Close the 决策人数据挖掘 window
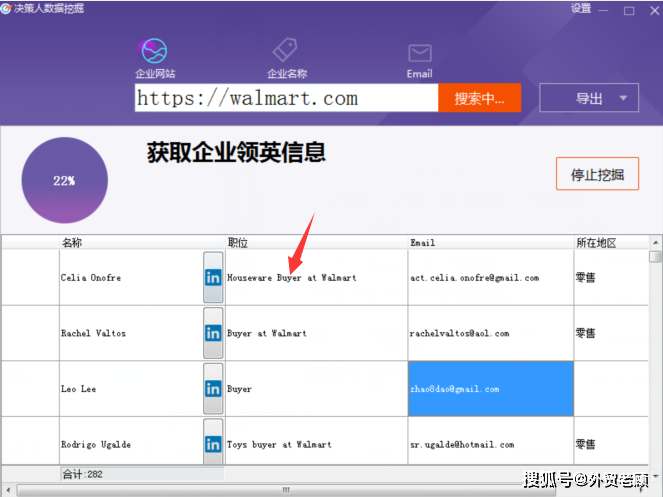The image size is (663, 497). click(x=655, y=11)
